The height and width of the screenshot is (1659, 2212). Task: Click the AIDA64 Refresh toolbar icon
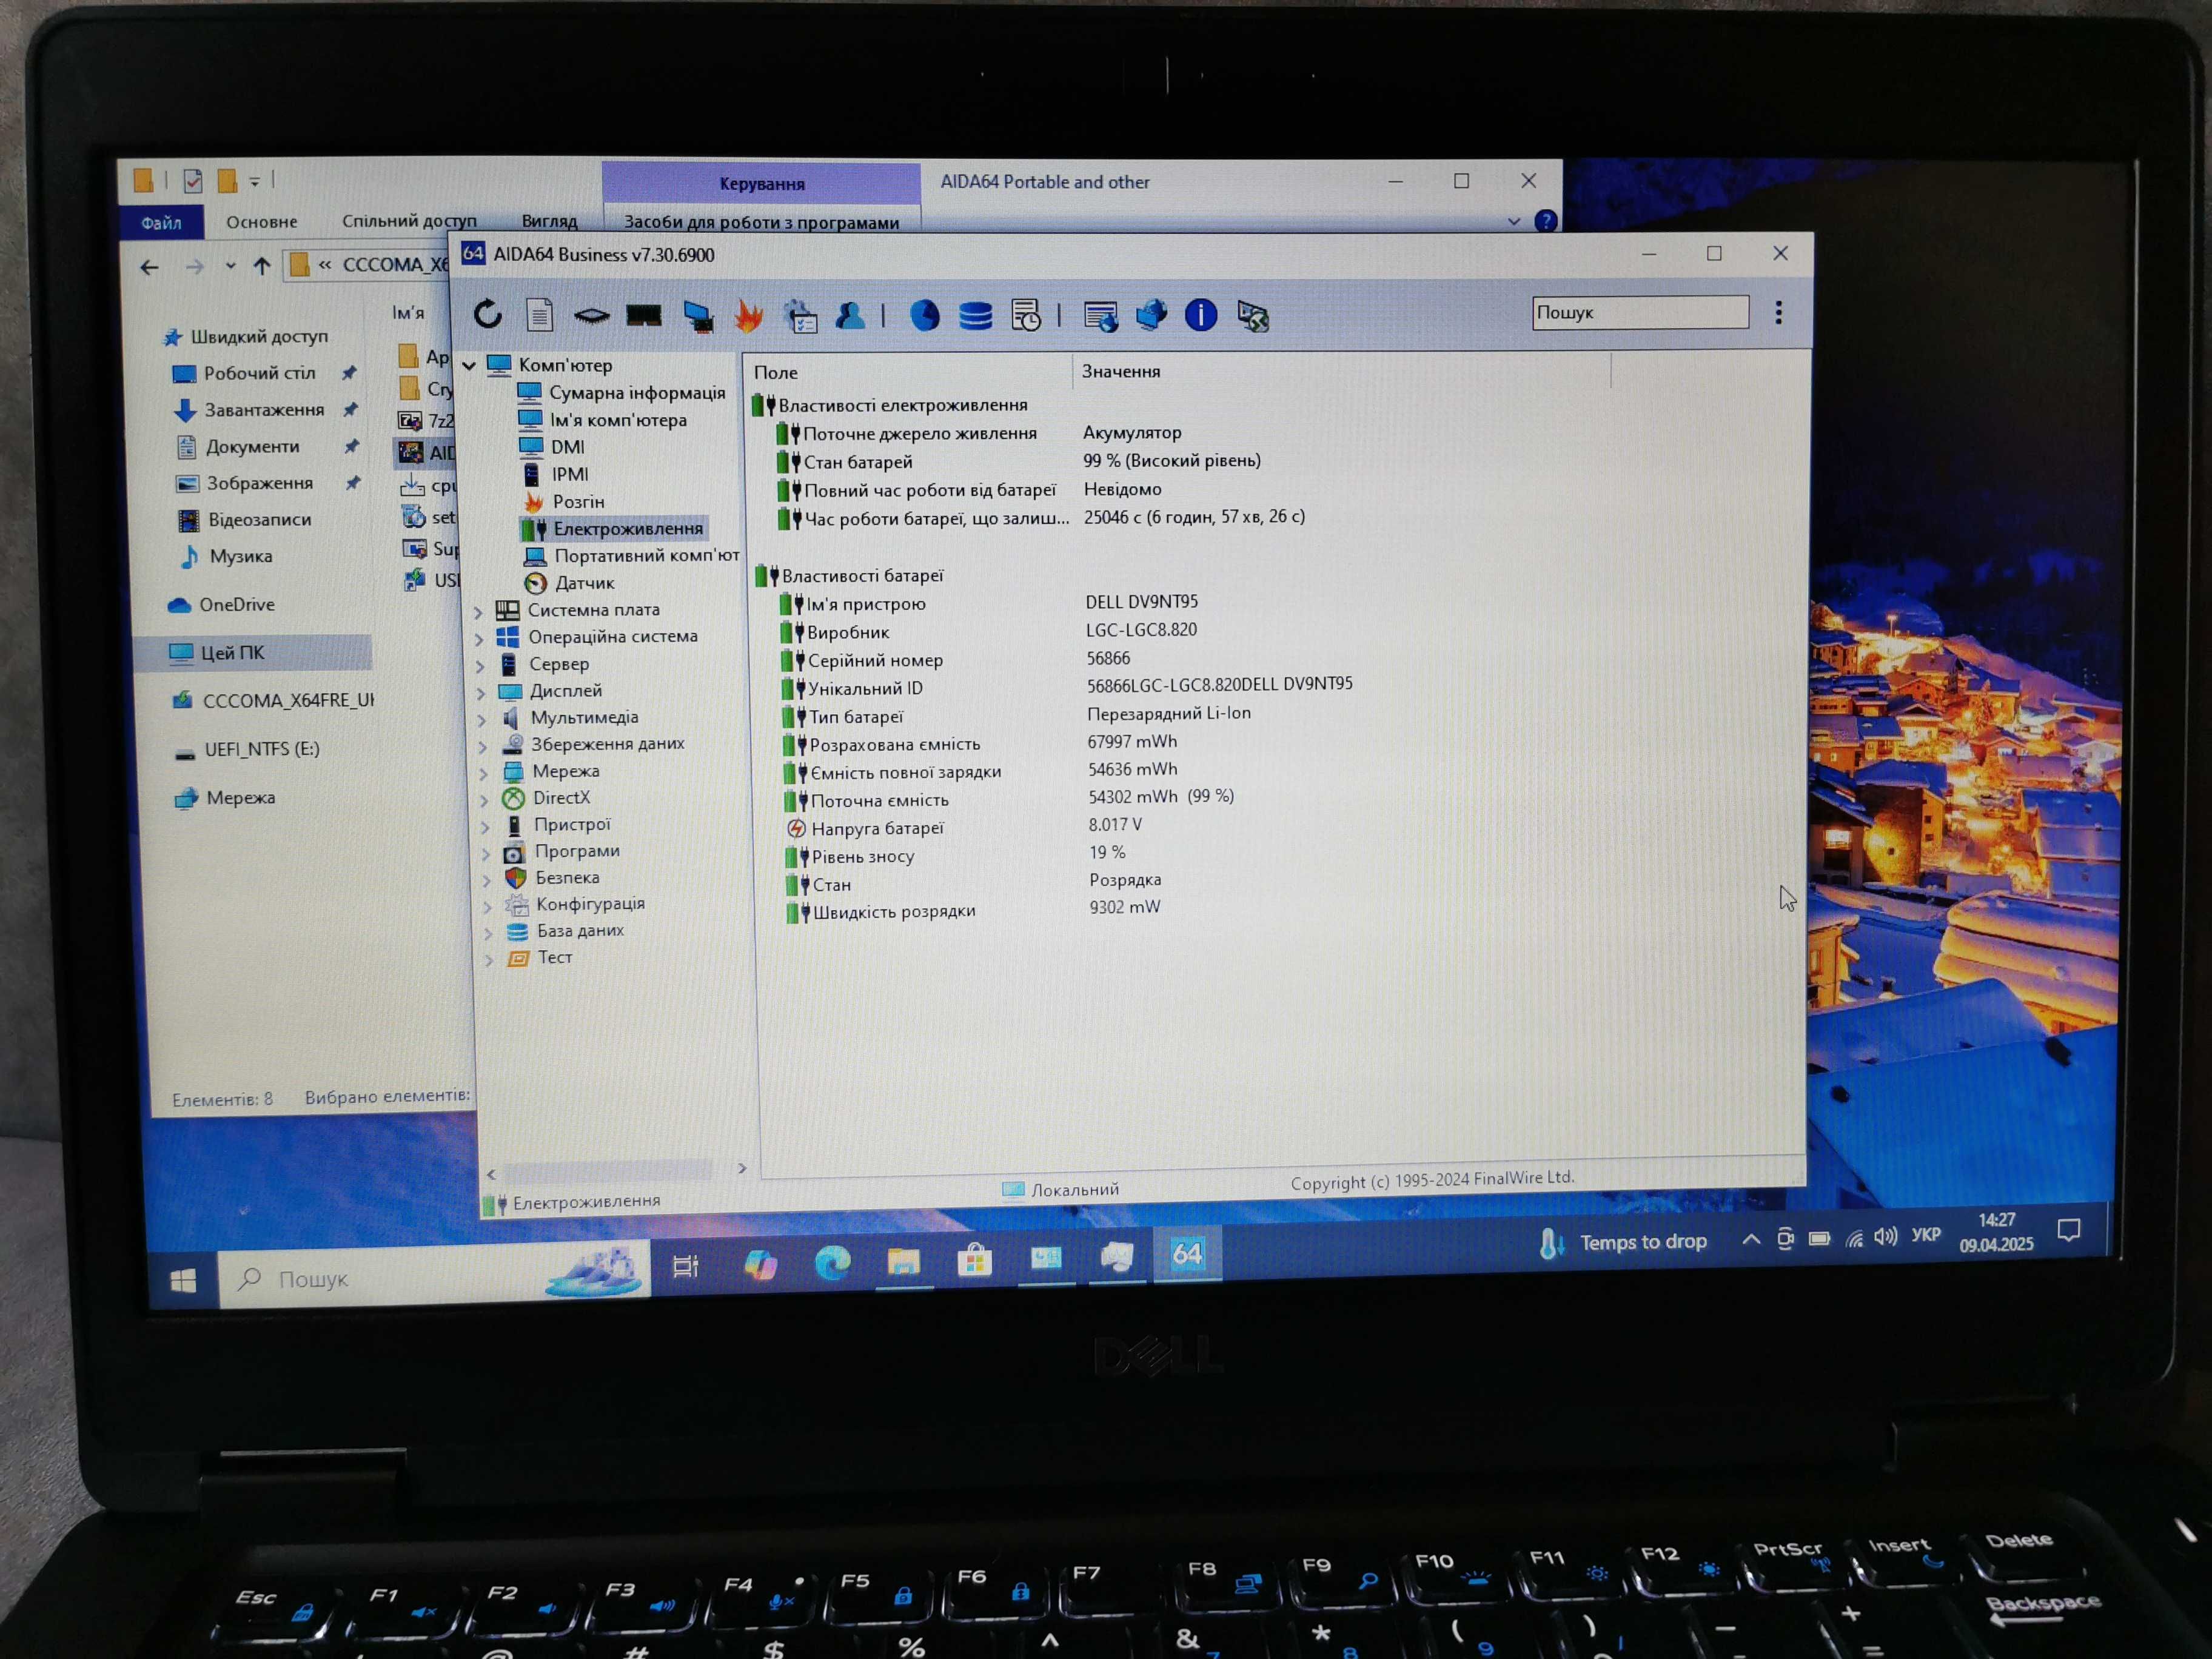point(487,315)
